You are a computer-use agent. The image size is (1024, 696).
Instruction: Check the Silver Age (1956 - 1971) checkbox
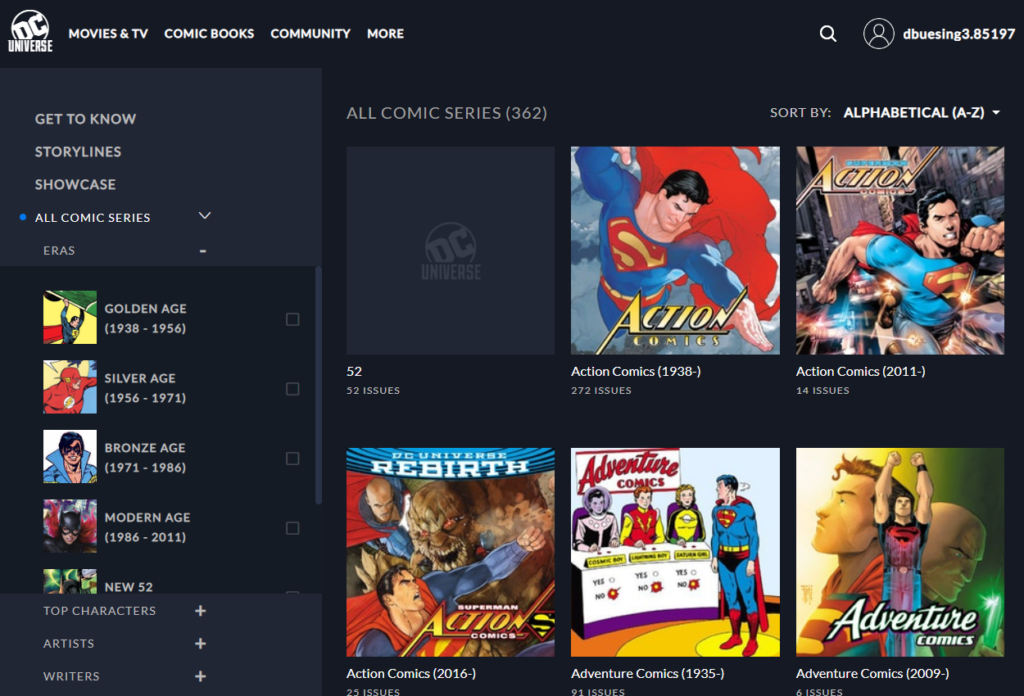tap(293, 389)
